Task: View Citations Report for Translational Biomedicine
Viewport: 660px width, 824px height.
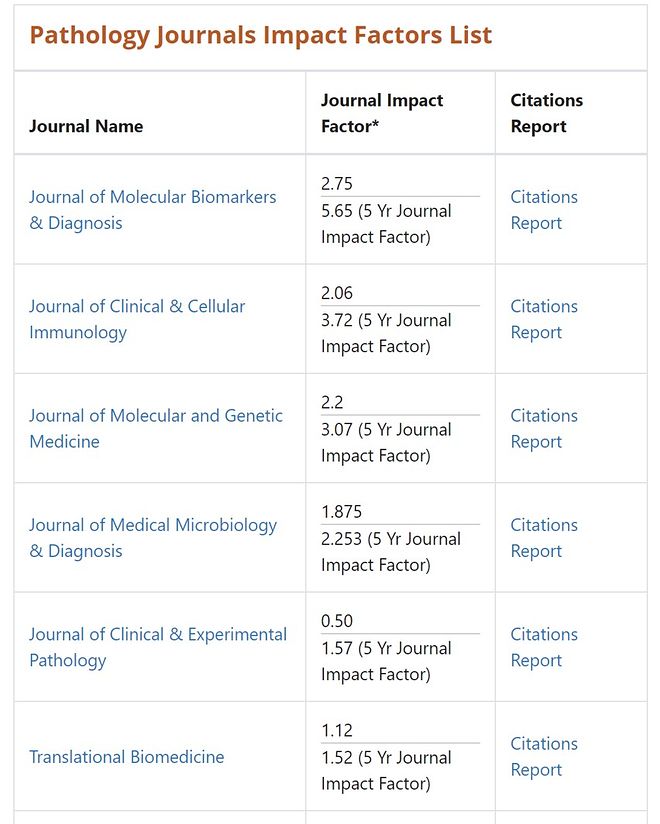Action: (x=544, y=756)
